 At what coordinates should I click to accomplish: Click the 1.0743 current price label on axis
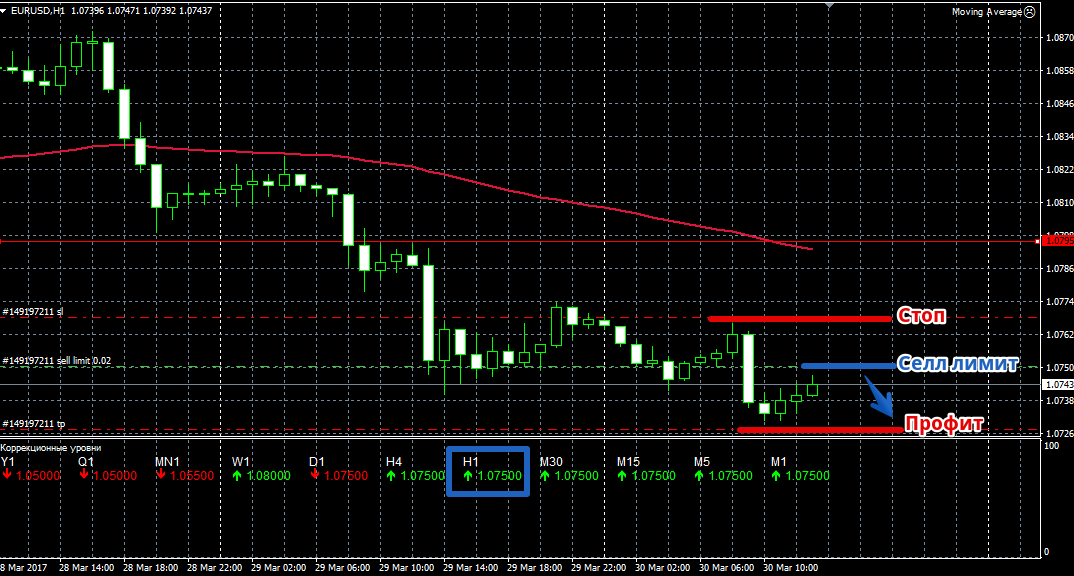tap(1056, 385)
